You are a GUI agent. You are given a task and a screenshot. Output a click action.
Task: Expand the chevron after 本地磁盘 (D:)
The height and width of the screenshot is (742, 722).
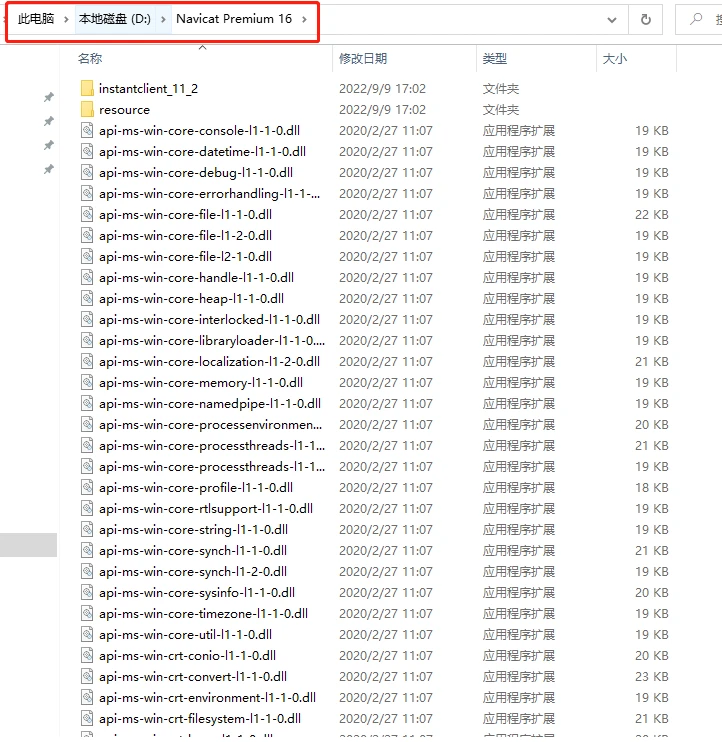163,19
